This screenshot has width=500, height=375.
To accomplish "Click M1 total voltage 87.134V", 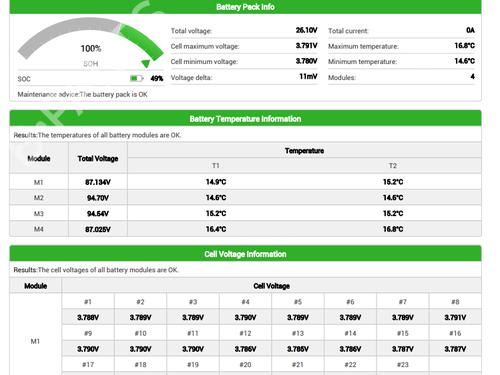I will [98, 182].
